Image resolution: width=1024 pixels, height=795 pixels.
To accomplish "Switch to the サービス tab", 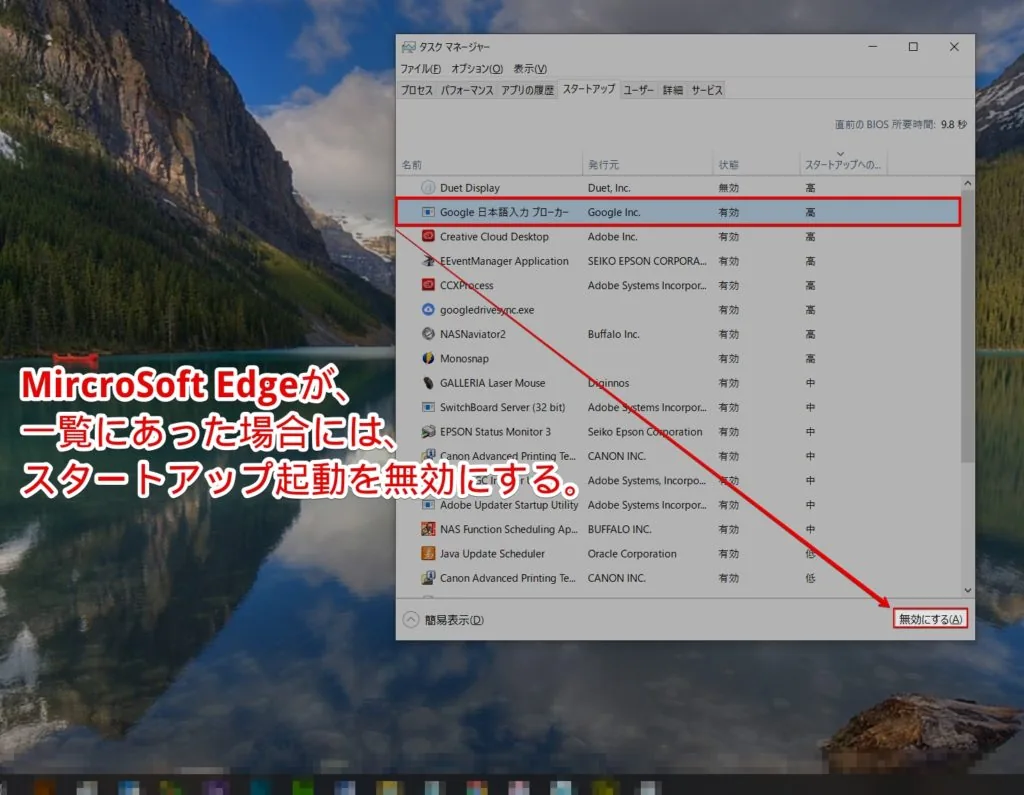I will 707,90.
